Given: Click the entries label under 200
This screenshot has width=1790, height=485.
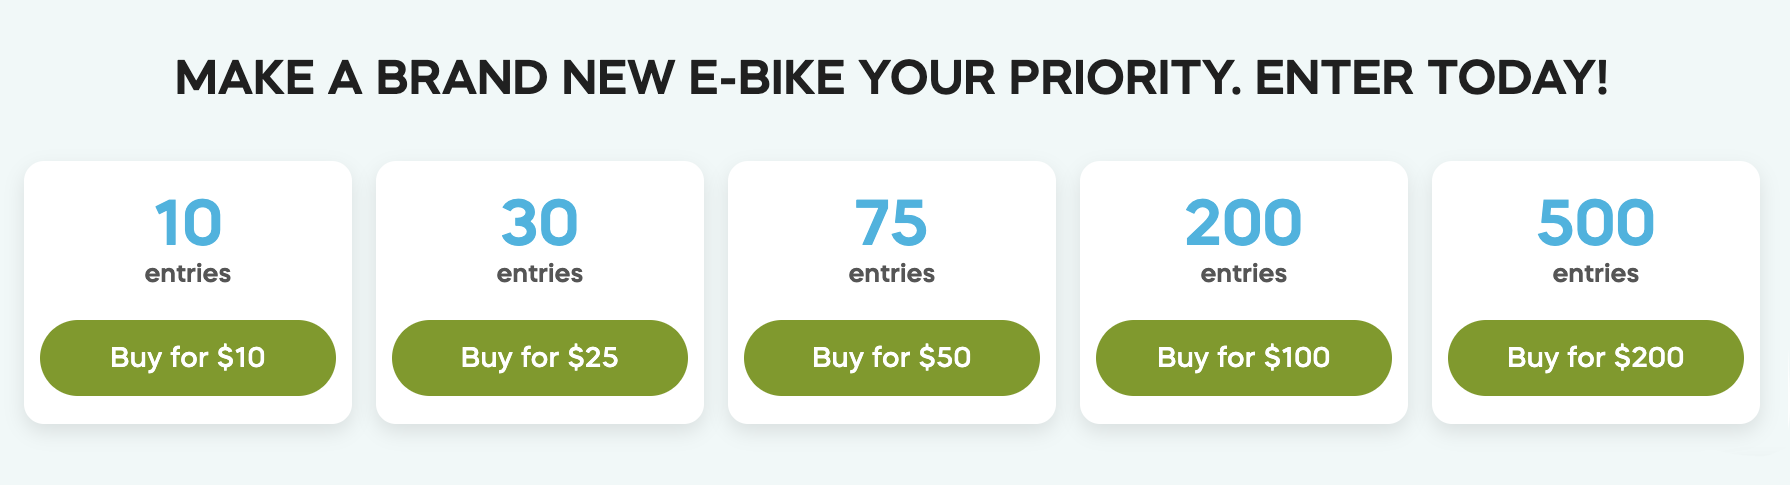Looking at the screenshot, I should click(1244, 273).
